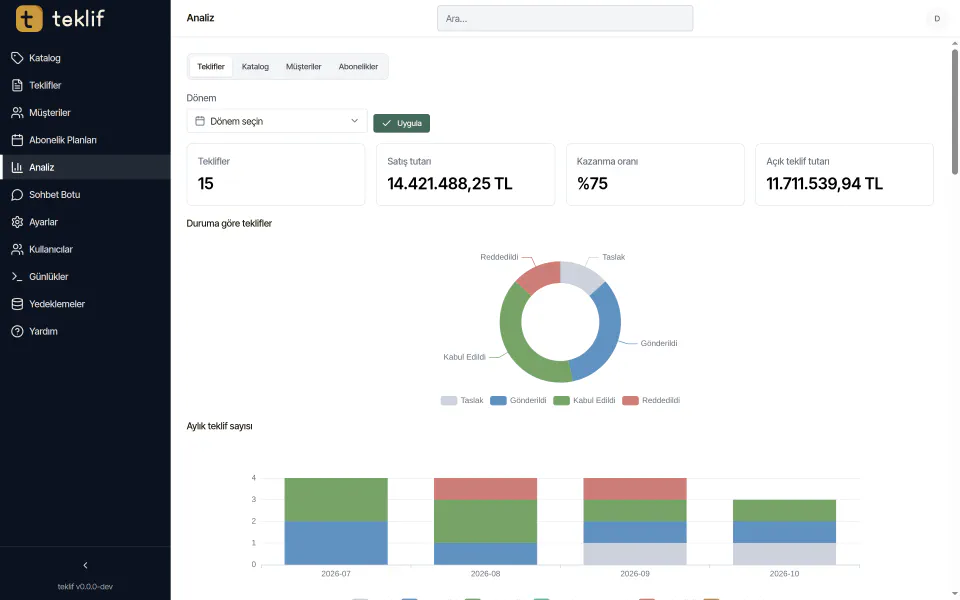Click the Analiz bar chart icon
The image size is (960, 600).
(17, 167)
